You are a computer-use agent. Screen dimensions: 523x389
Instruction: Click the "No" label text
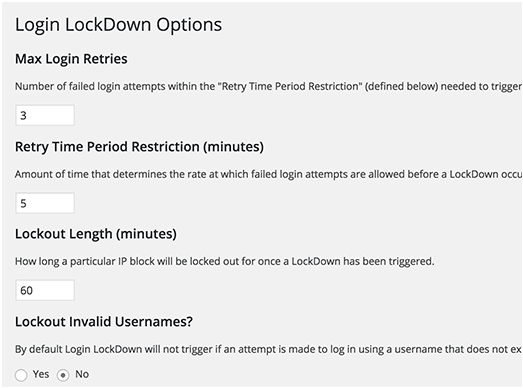click(82, 374)
